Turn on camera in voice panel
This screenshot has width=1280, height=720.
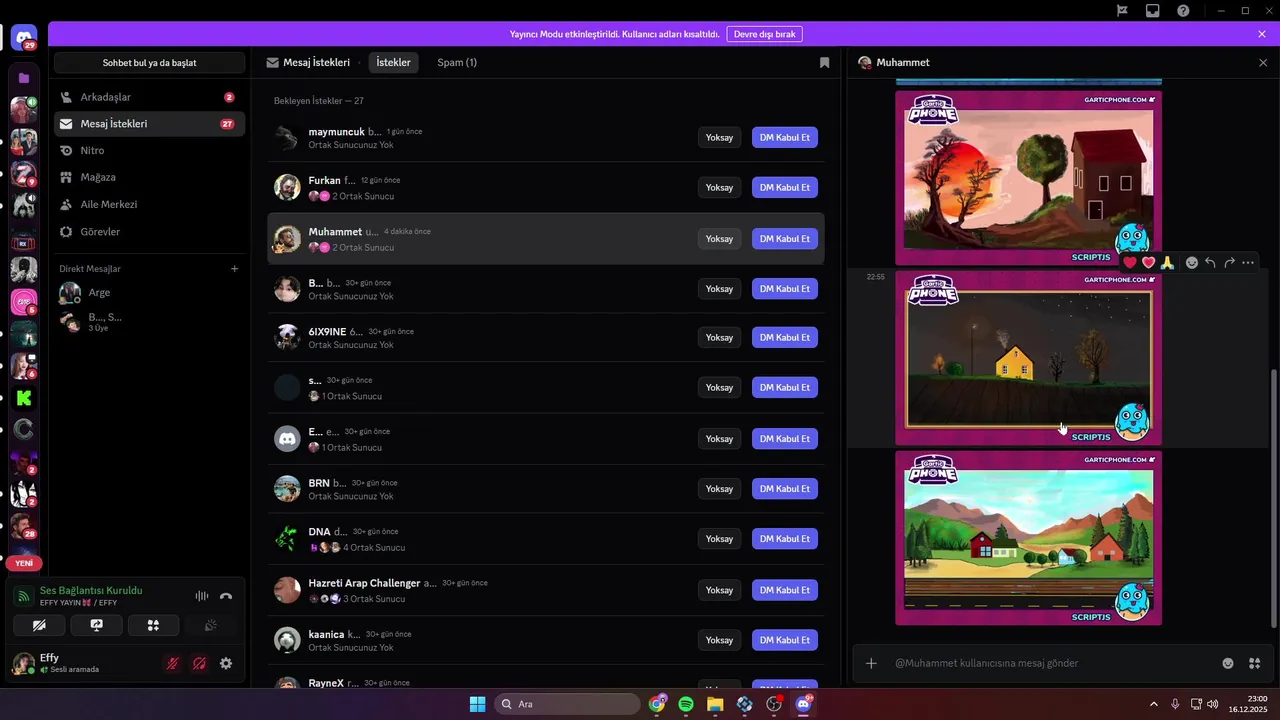pyautogui.click(x=40, y=625)
